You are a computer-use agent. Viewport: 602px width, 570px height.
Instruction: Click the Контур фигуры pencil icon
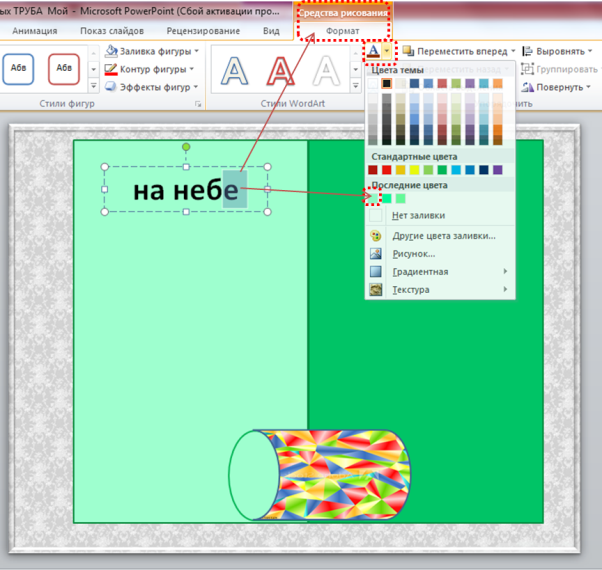click(111, 69)
